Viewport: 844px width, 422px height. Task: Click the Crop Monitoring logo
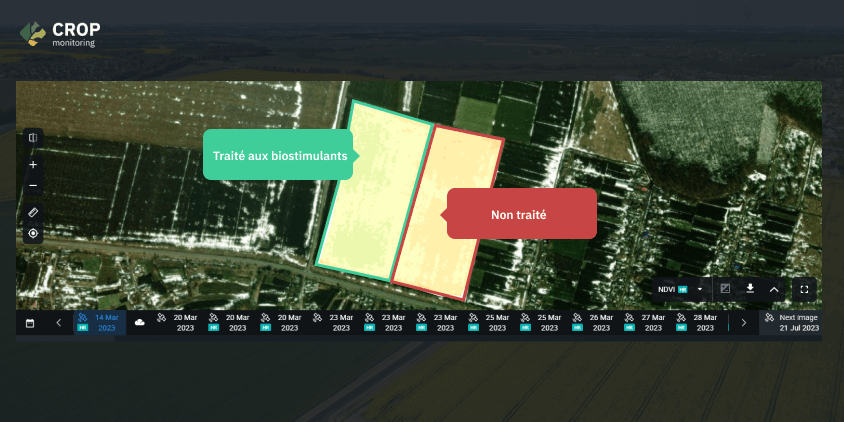click(60, 34)
